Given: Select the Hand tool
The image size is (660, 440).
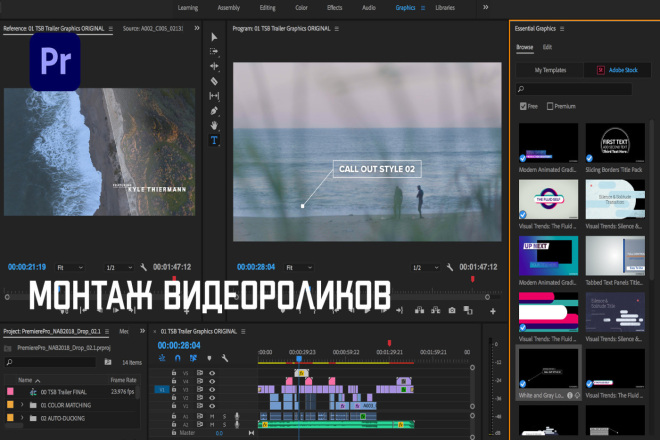Looking at the screenshot, I should pos(214,125).
